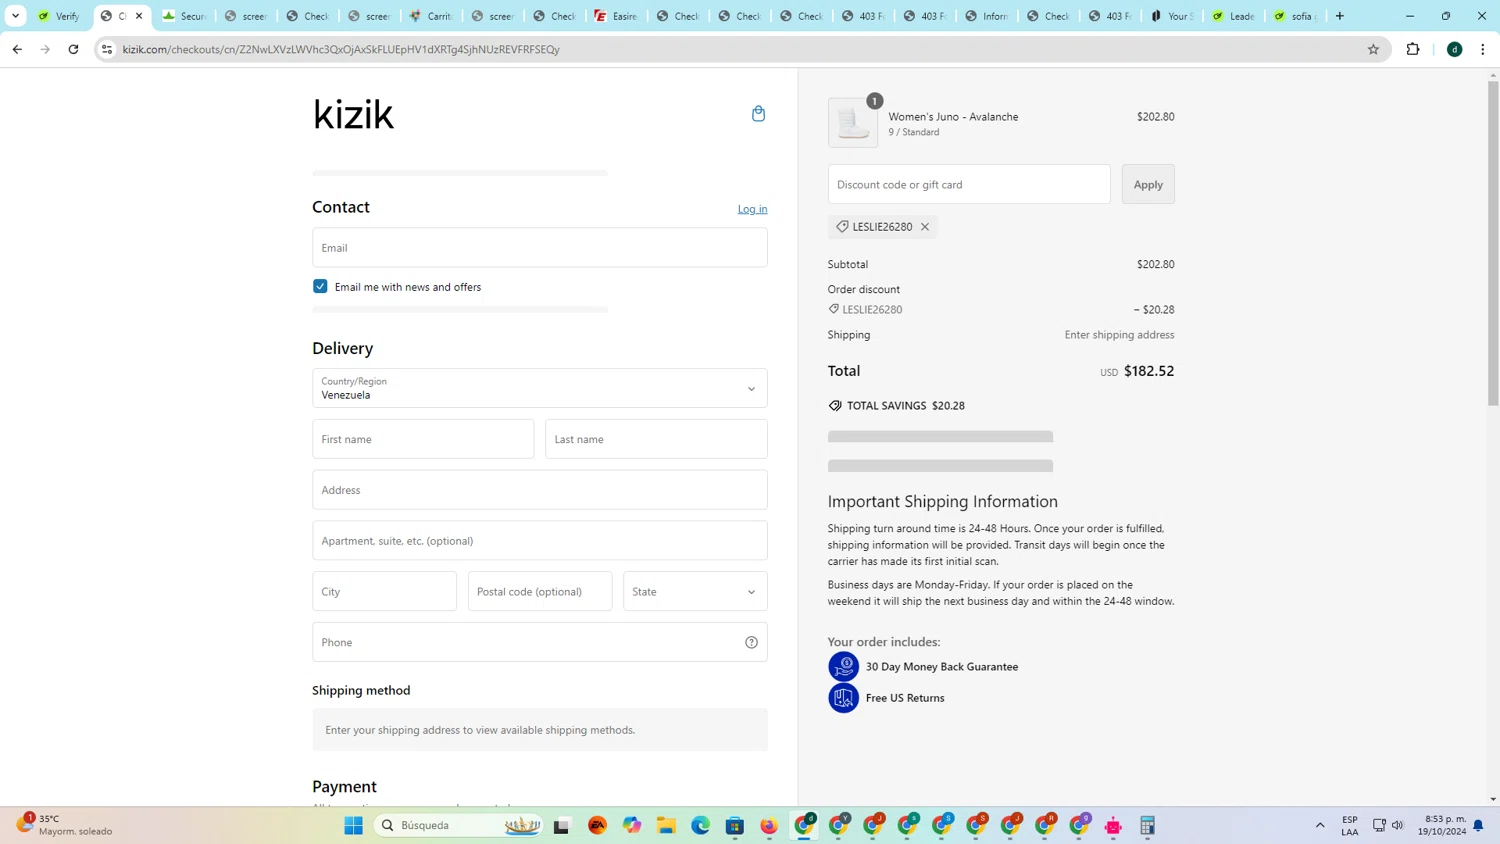
Task: Click the Women's Juno product thumbnail
Action: click(853, 123)
